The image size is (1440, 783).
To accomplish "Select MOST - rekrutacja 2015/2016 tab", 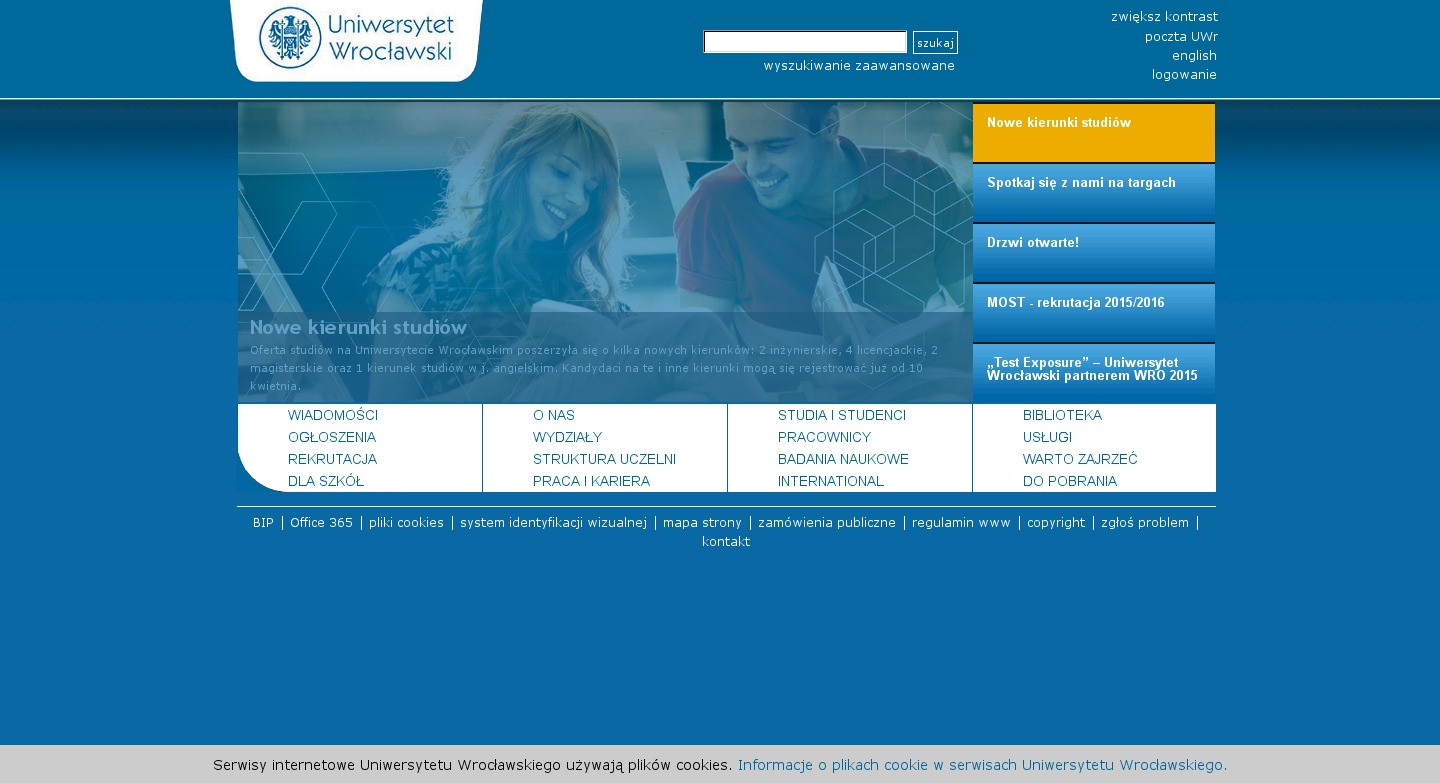I will point(1093,313).
